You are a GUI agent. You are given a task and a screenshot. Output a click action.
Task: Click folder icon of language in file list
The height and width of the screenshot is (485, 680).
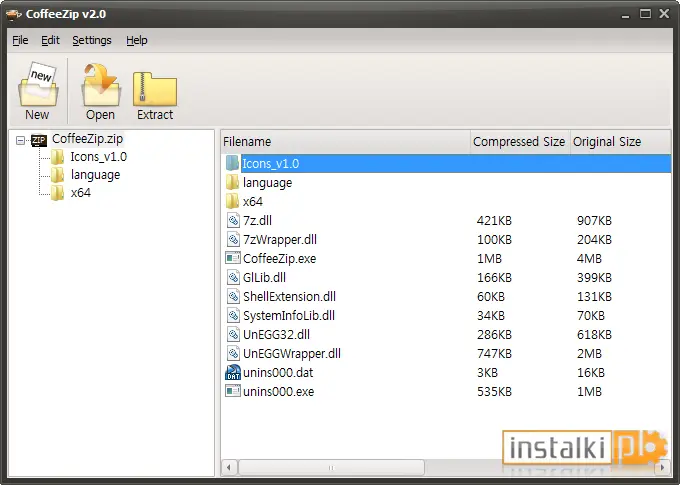click(232, 182)
